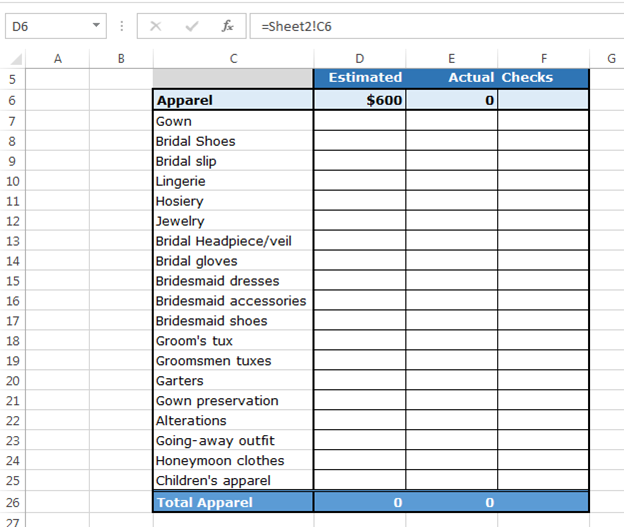Click the Hosiery cell

pos(233,201)
